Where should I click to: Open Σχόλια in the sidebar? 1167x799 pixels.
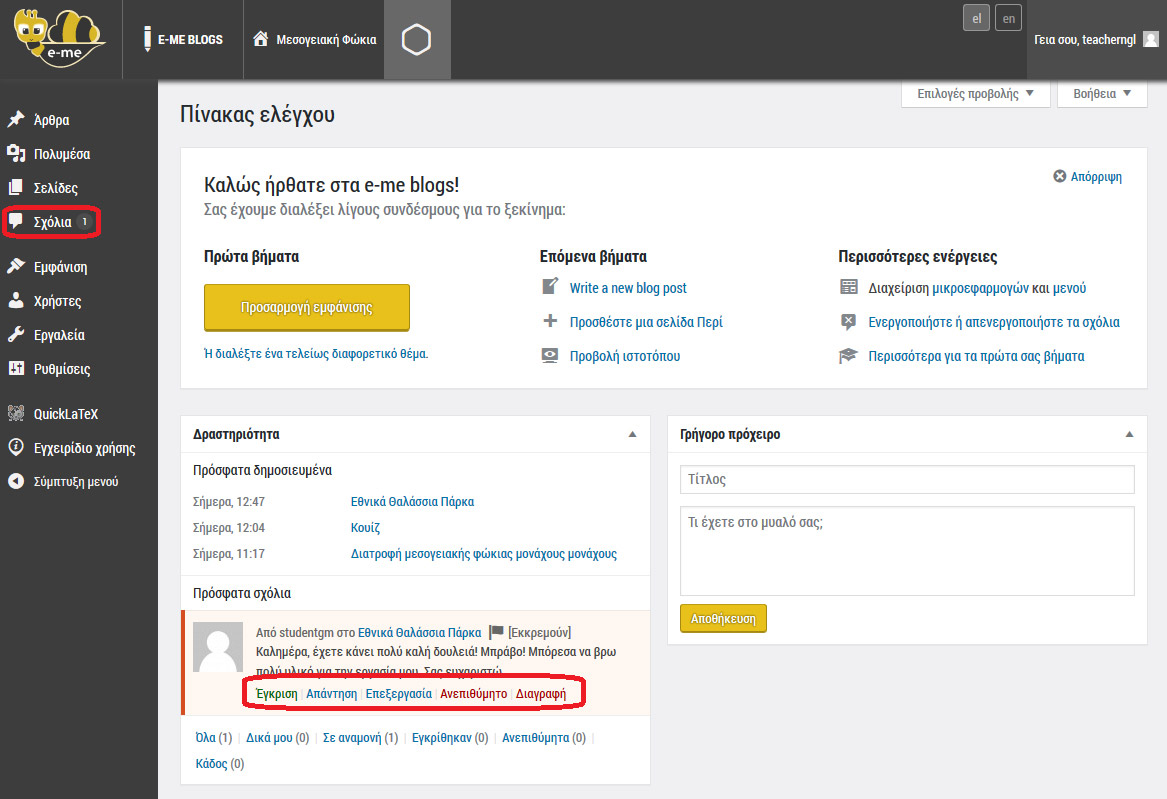[x=52, y=222]
